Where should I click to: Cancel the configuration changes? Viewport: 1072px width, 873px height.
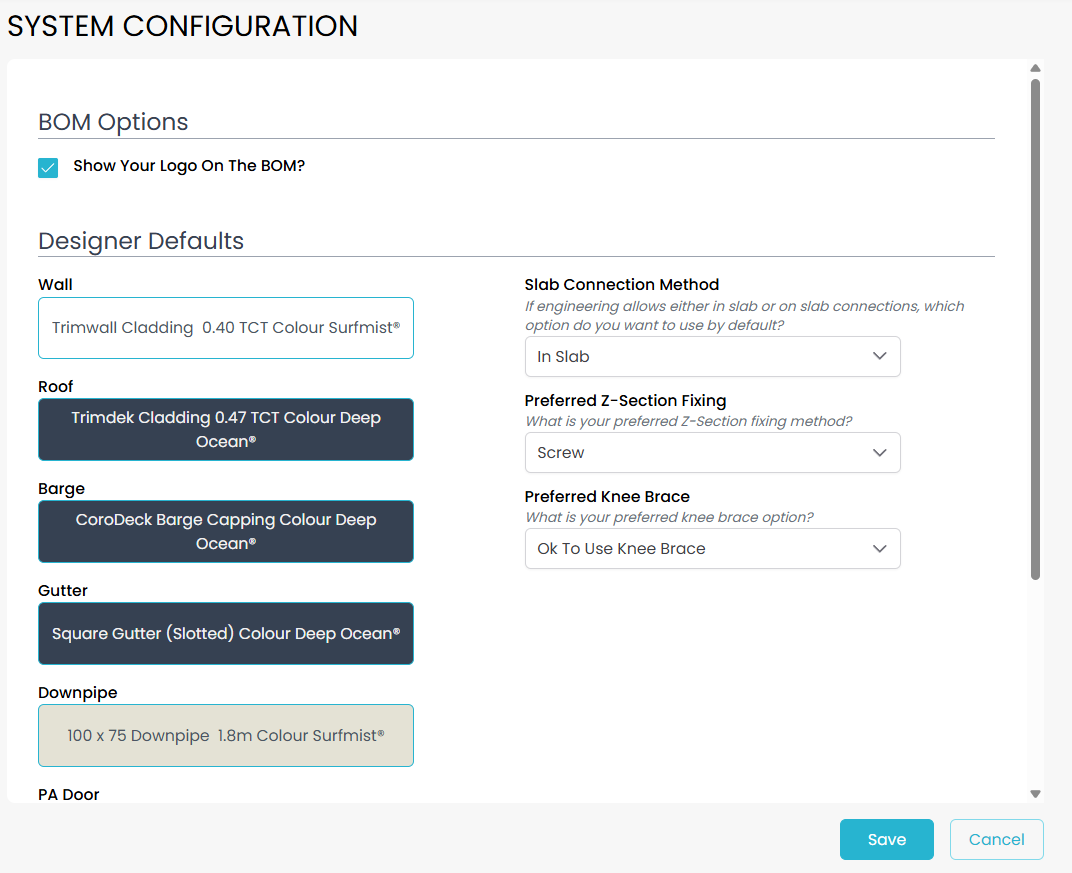tap(996, 840)
